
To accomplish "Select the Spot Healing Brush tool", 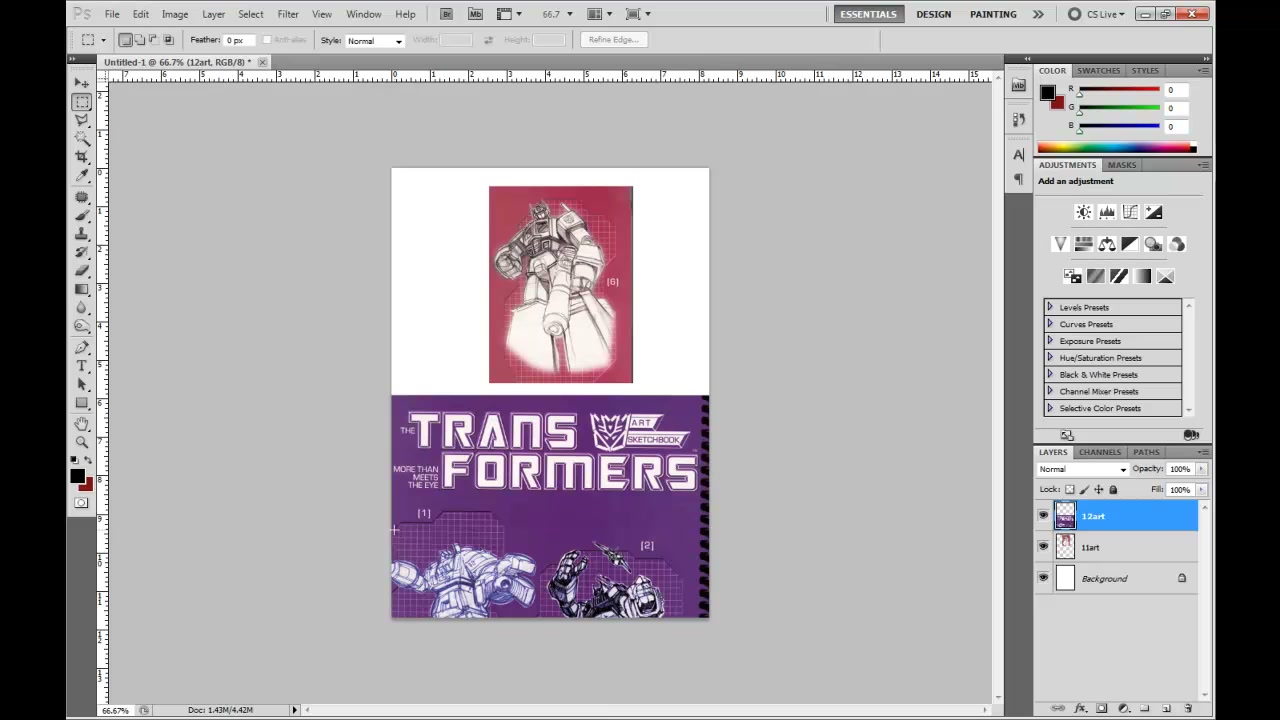I will (x=82, y=197).
